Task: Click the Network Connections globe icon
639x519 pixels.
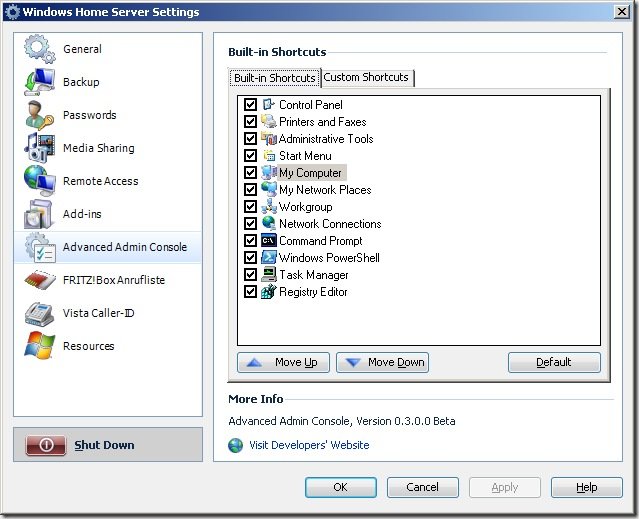Action: pos(269,223)
